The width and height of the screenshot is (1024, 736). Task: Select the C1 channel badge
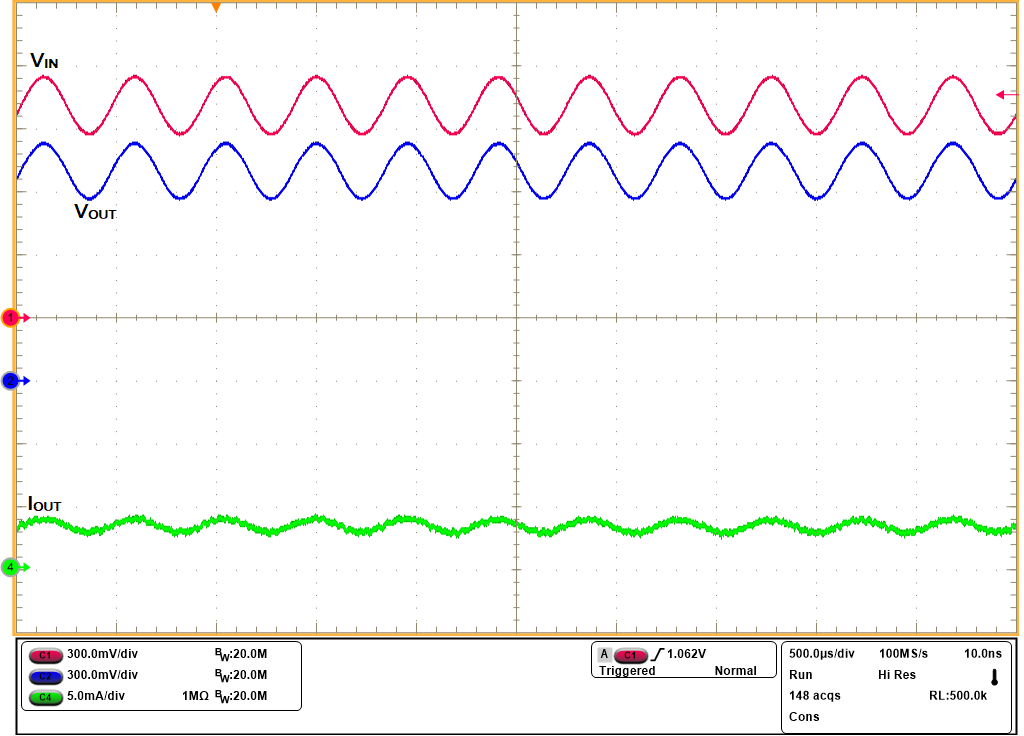pyautogui.click(x=45, y=656)
